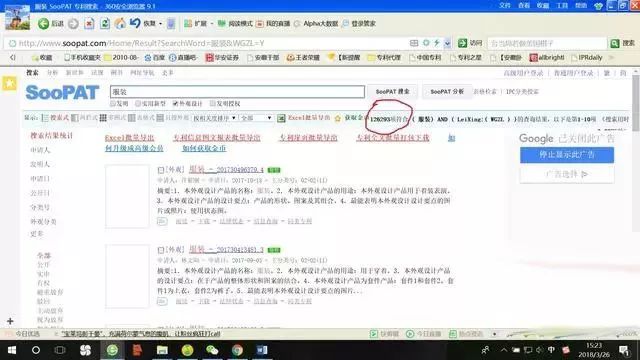Open the 帮助 Help menu
The height and width of the screenshot is (360, 640).
pyautogui.click(x=581, y=6)
